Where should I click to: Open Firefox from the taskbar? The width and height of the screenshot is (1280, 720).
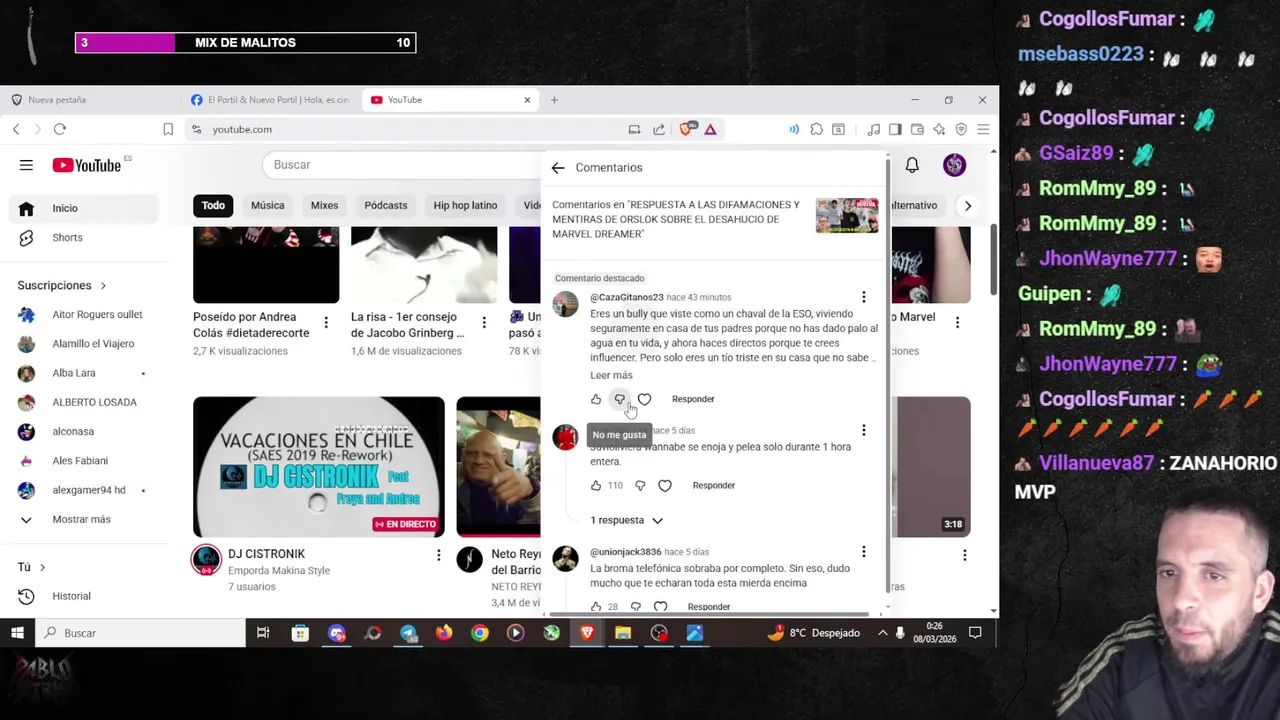[x=444, y=633]
